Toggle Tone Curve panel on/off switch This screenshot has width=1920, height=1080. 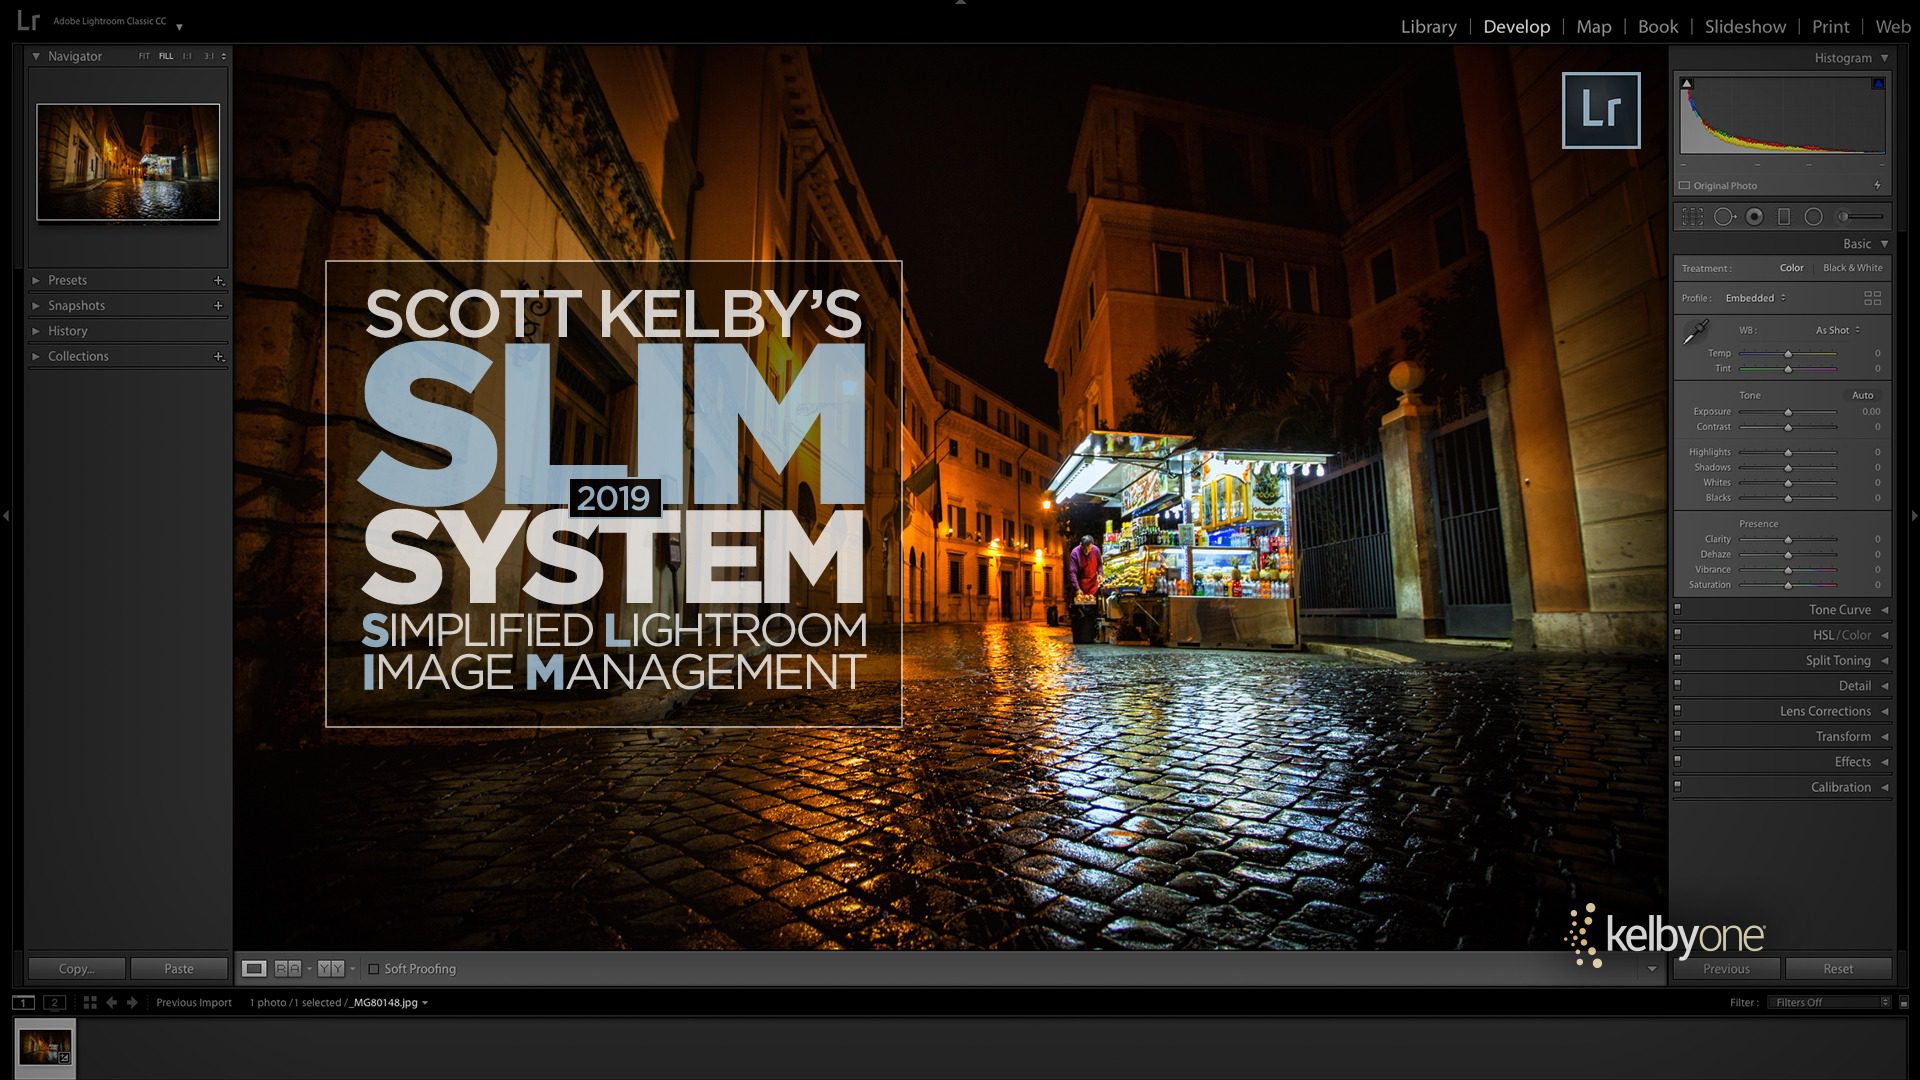pyautogui.click(x=1678, y=609)
